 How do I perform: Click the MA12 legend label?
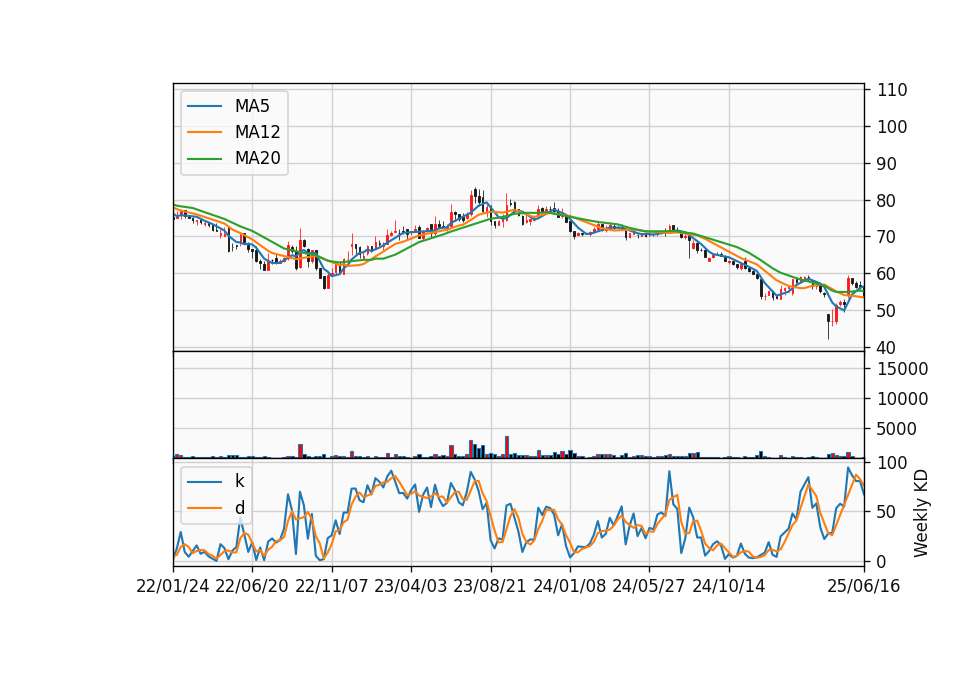[x=257, y=132]
